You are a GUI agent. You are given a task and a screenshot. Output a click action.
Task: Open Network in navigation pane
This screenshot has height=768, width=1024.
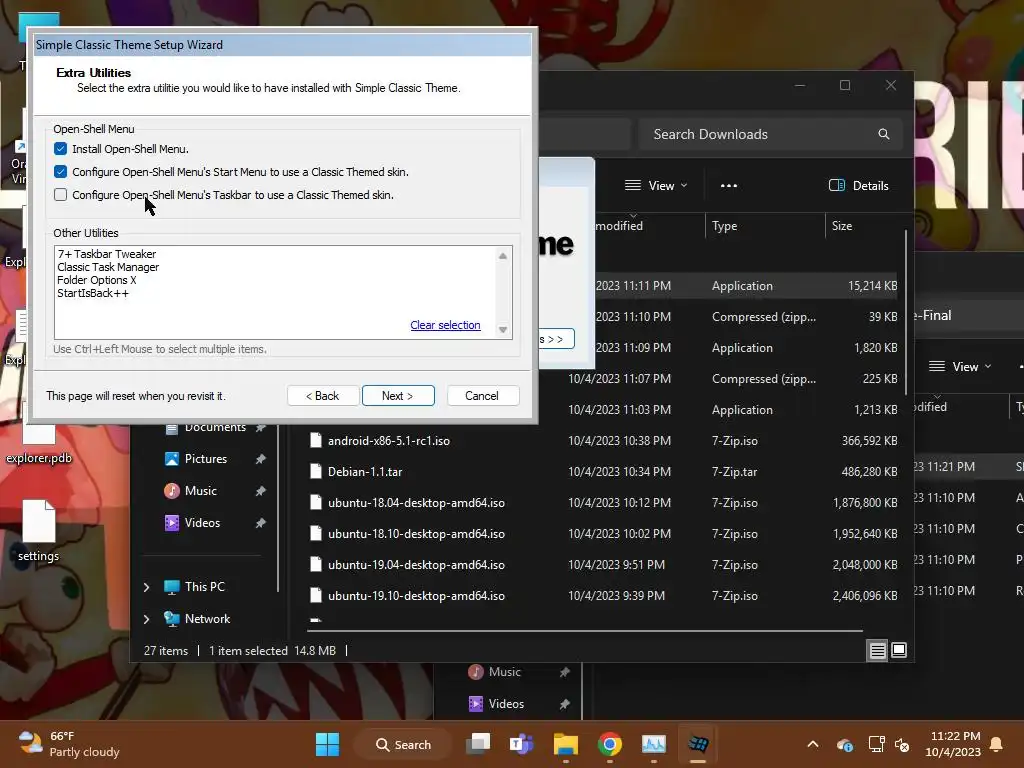tap(207, 618)
